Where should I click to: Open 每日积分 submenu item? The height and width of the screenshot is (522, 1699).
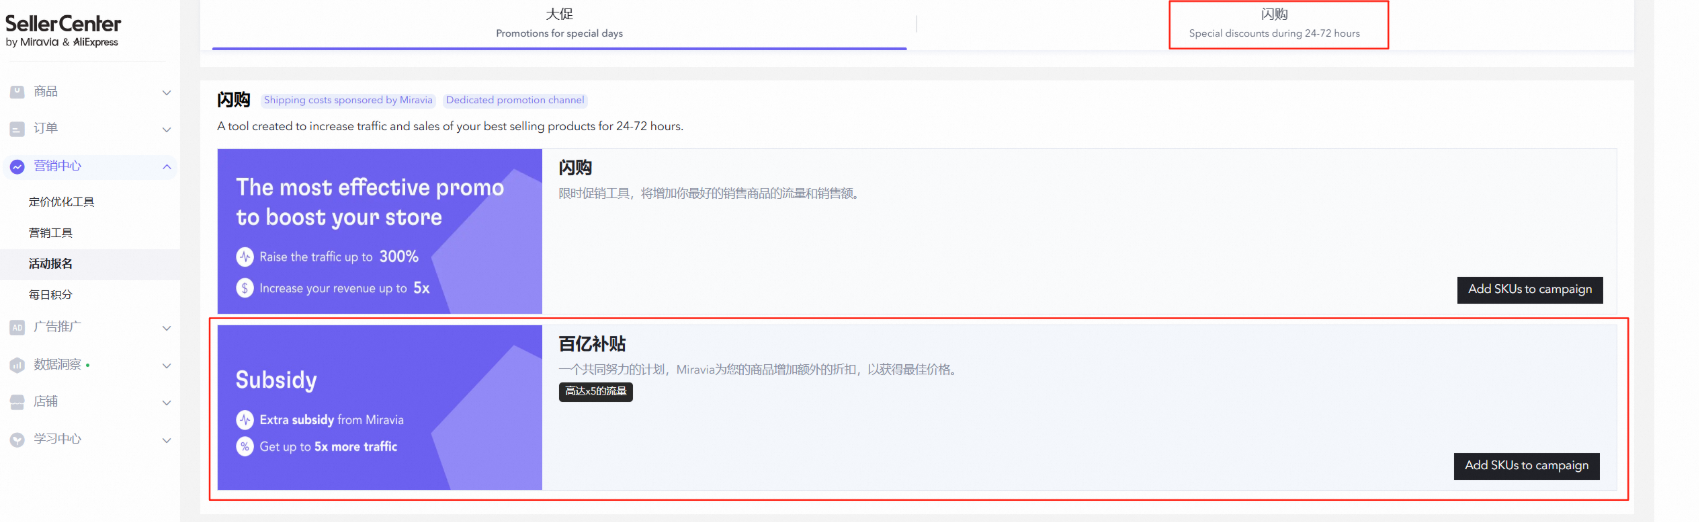(51, 295)
